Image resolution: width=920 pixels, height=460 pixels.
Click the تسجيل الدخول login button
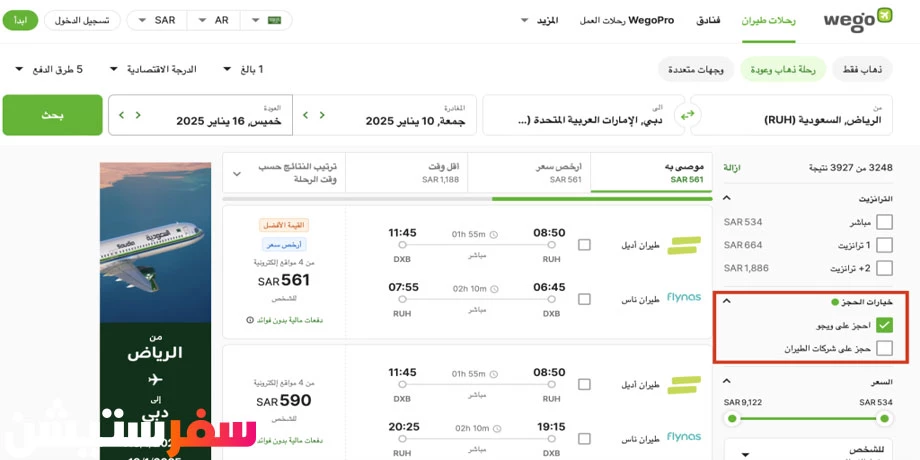click(x=81, y=20)
